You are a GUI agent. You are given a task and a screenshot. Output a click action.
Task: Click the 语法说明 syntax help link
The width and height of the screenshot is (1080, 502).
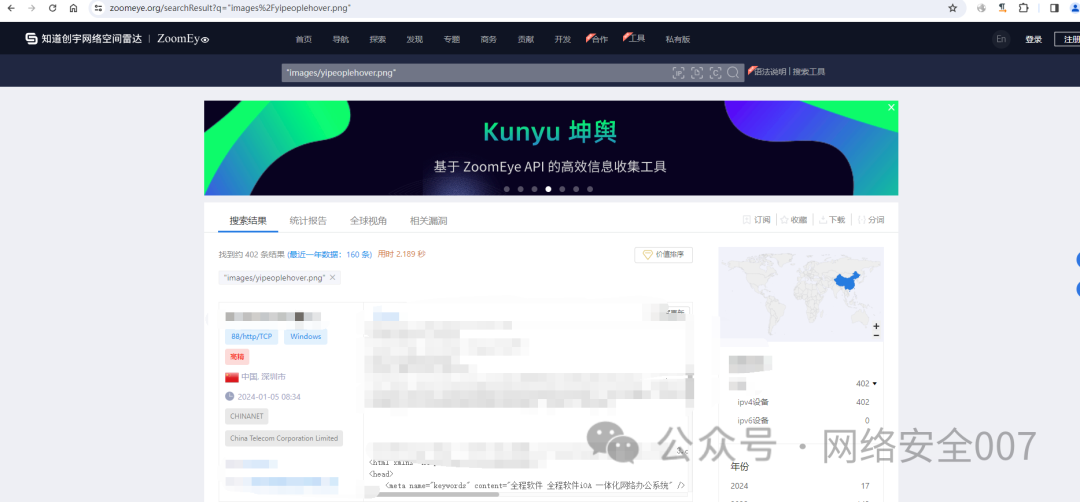(771, 72)
